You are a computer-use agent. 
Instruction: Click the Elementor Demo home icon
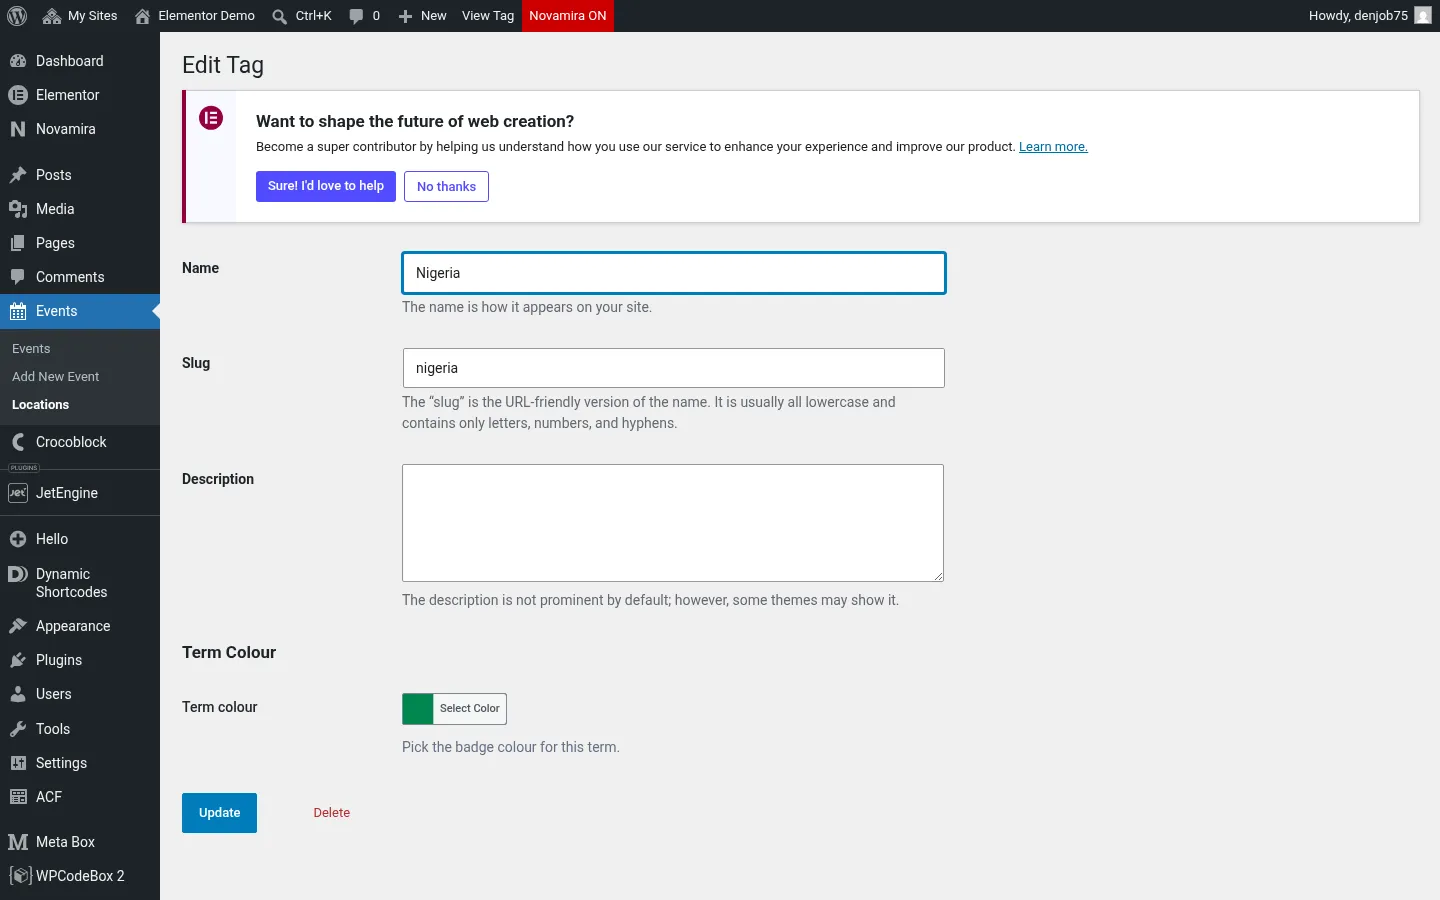pyautogui.click(x=143, y=16)
